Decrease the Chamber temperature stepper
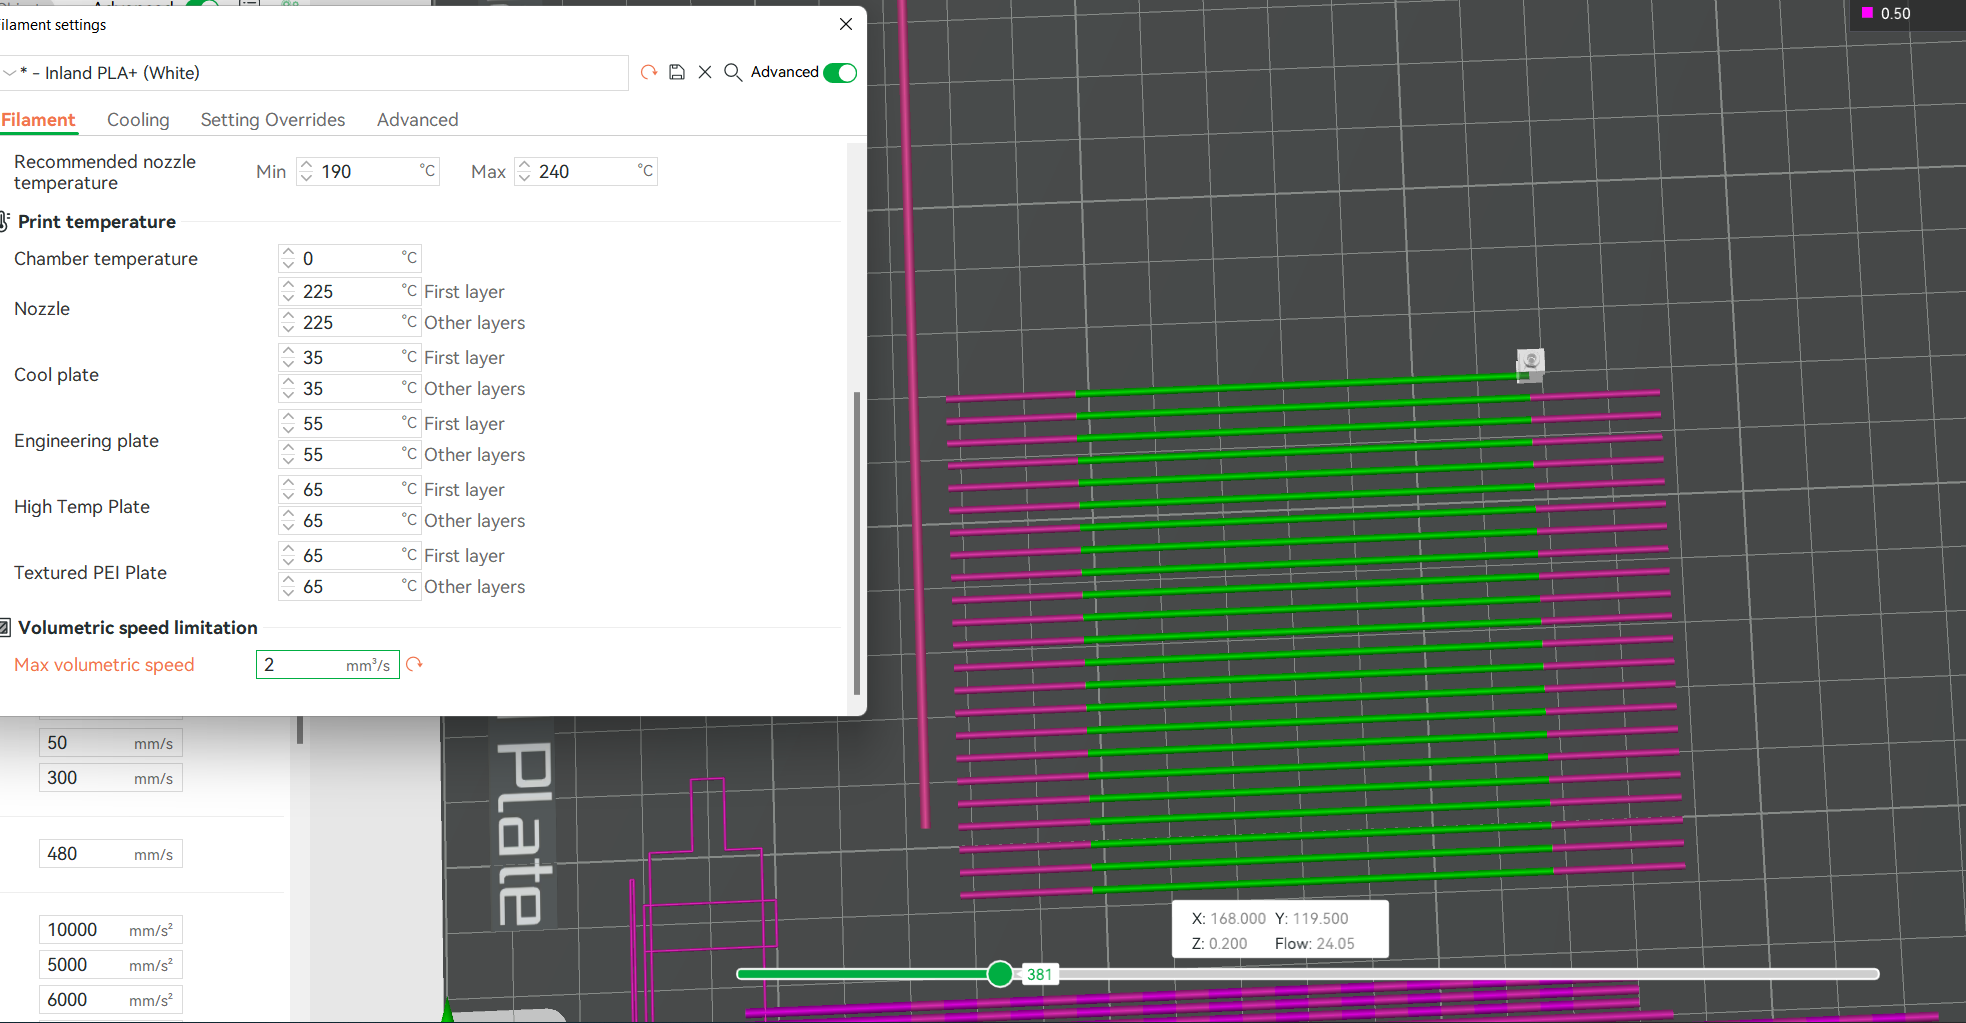1966x1023 pixels. (288, 263)
